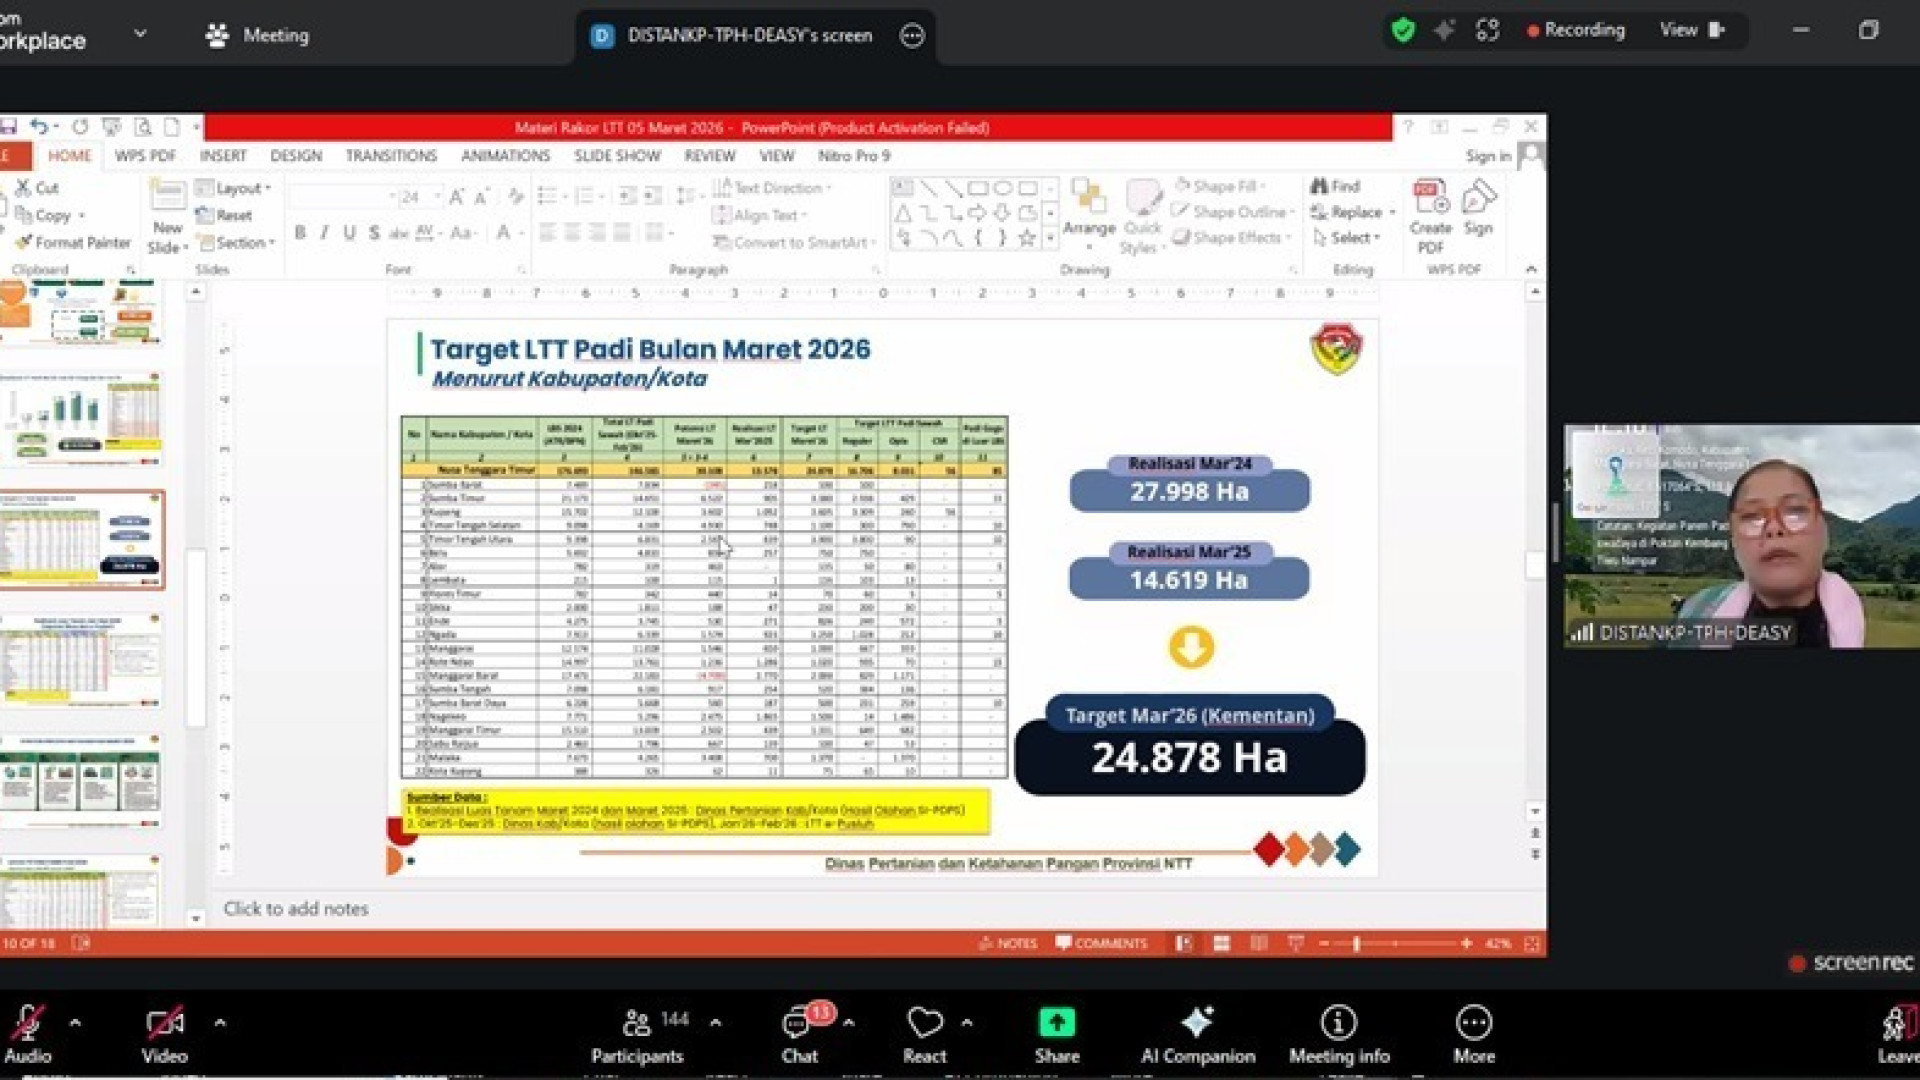Image resolution: width=1920 pixels, height=1080 pixels.
Task: Open the AI Companion sparkle icon
Action: click(1197, 1023)
